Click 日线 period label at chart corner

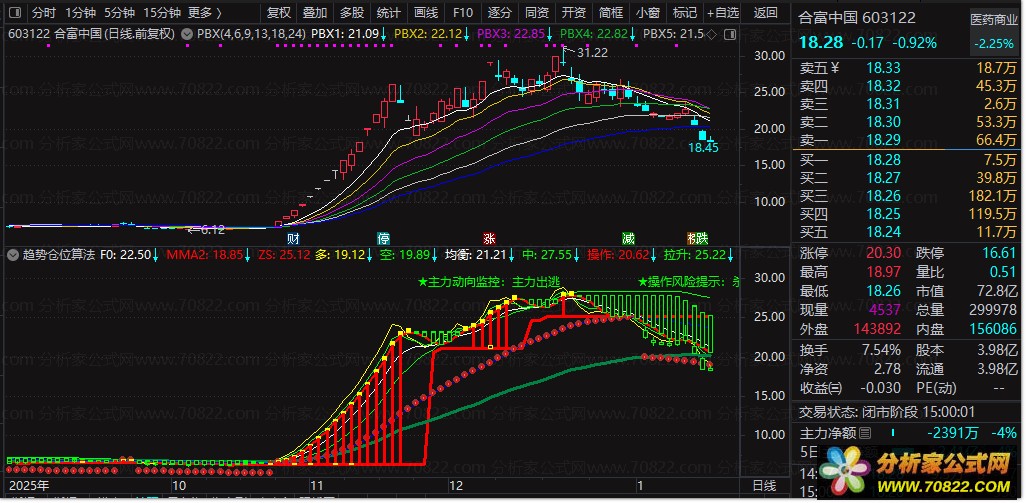tap(764, 486)
